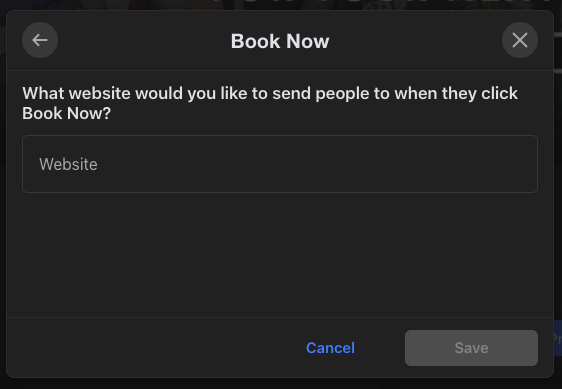Viewport: 562px width, 389px height.
Task: Click the blue button behind dialog edge
Action: (558, 338)
